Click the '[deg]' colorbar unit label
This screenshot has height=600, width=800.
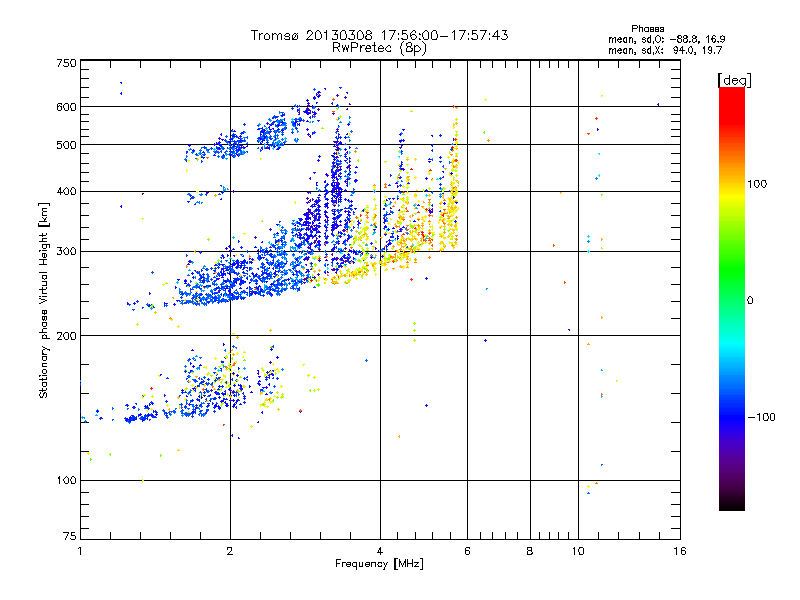coord(734,80)
